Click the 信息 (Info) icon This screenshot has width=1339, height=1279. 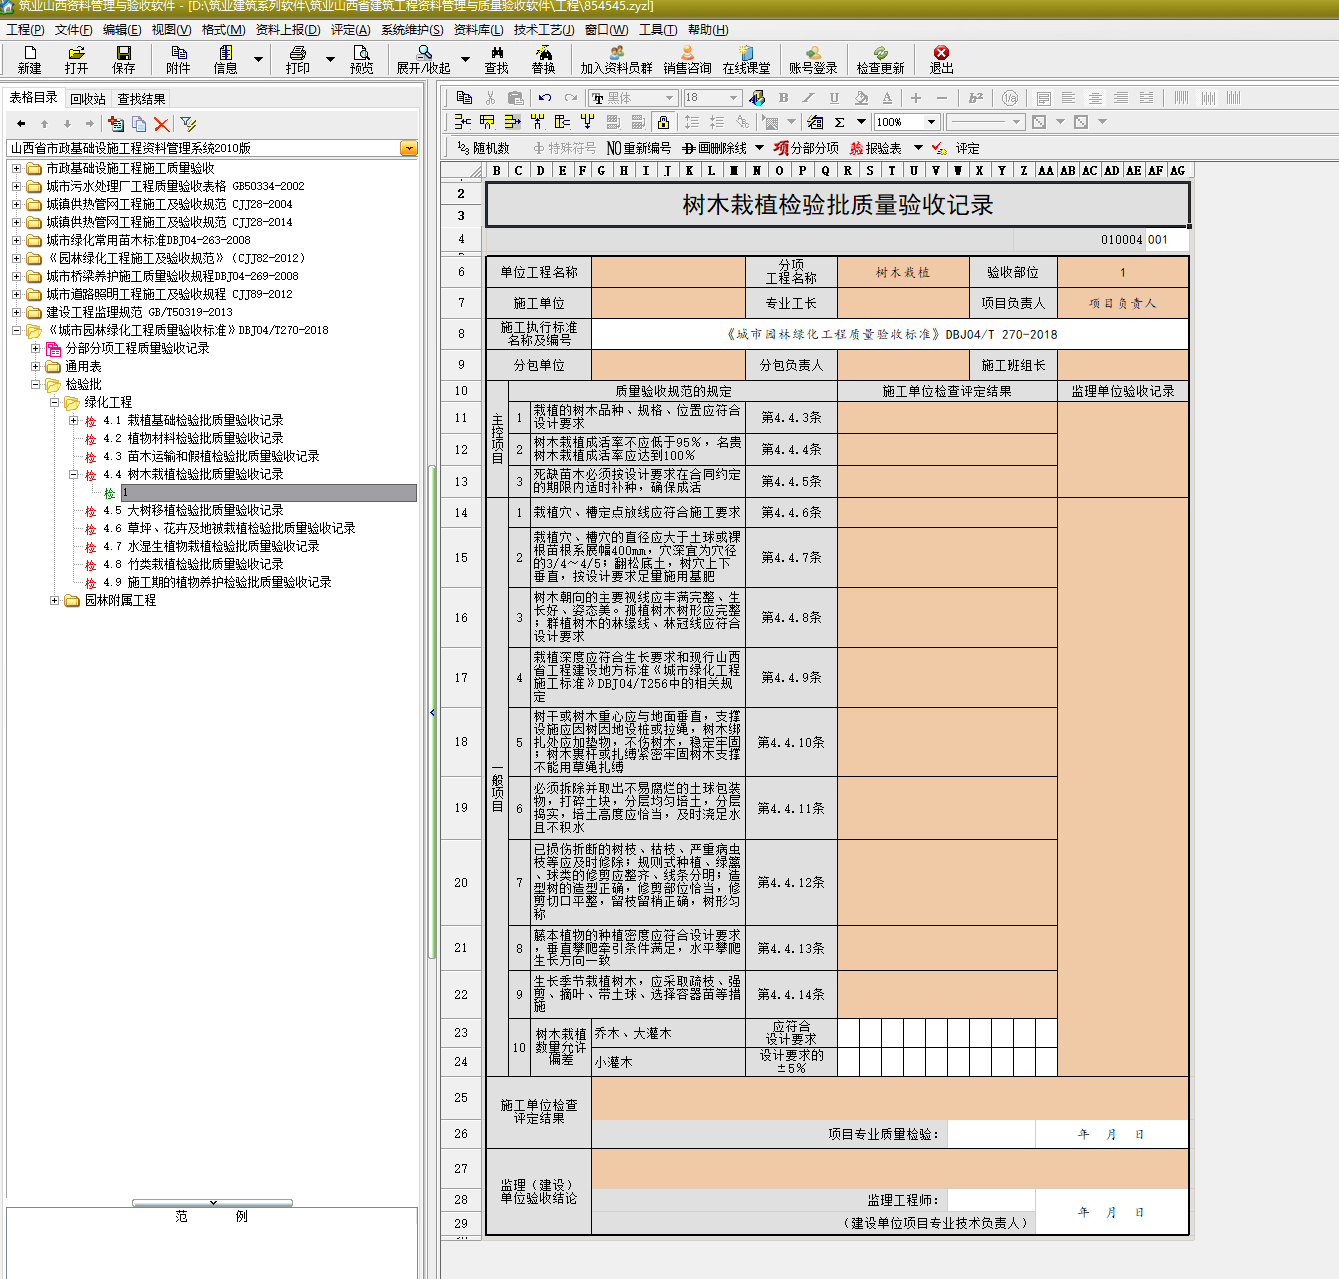click(226, 60)
